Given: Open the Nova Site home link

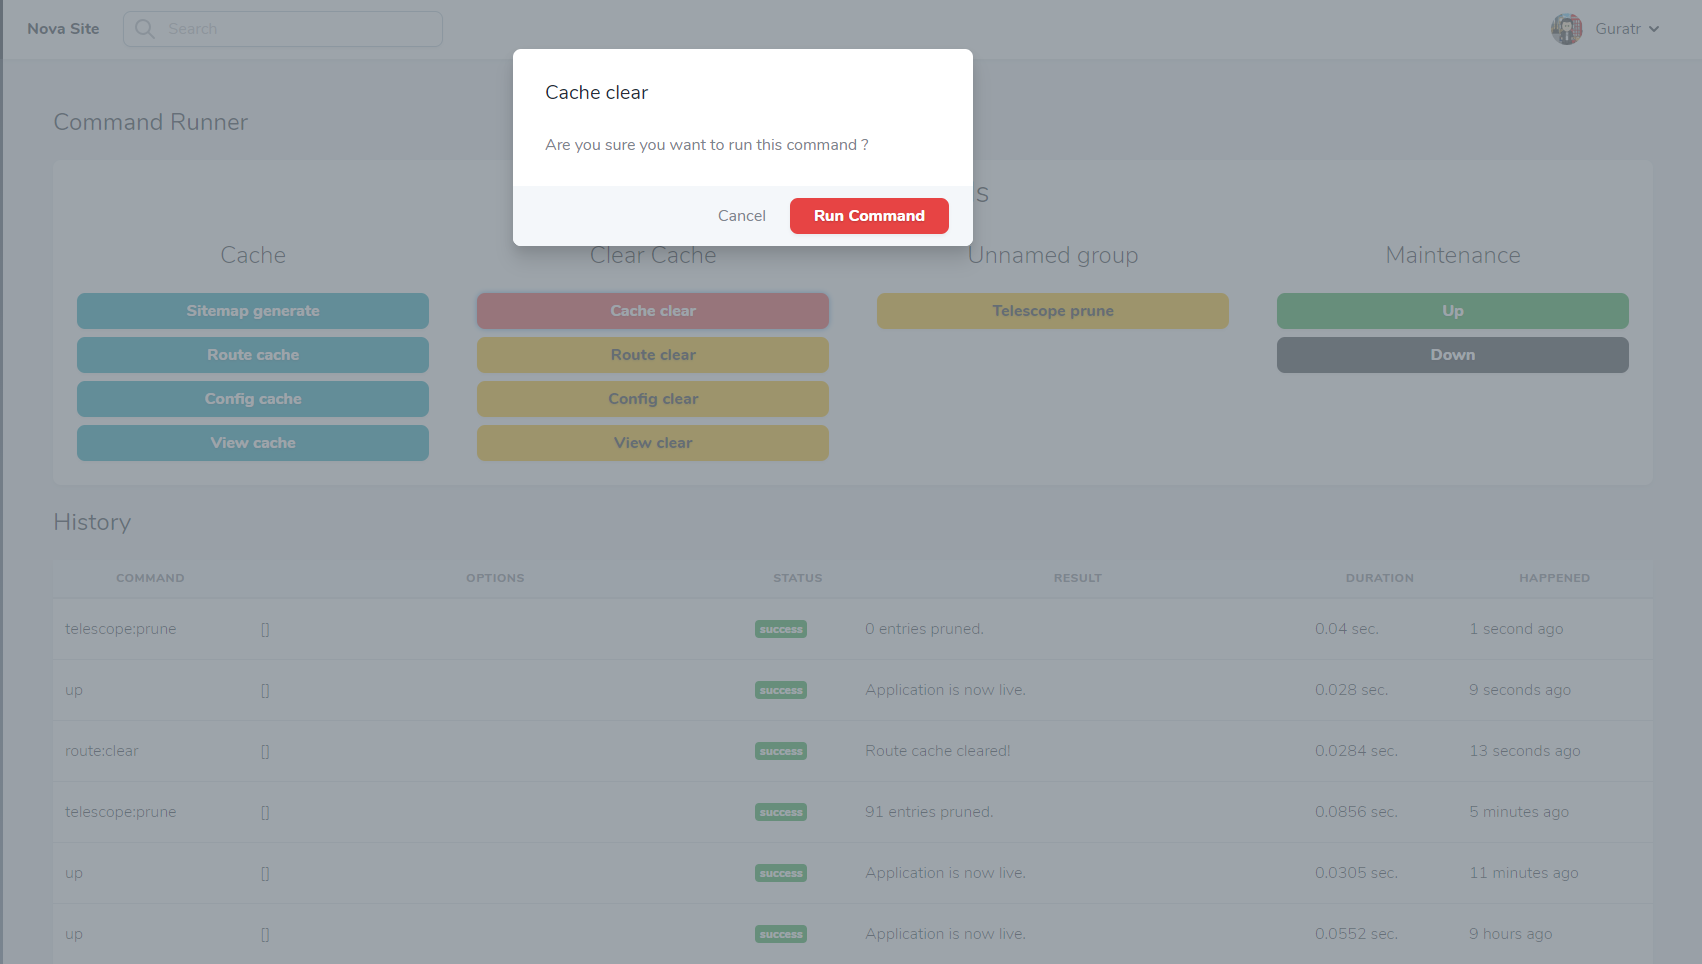Looking at the screenshot, I should [63, 29].
